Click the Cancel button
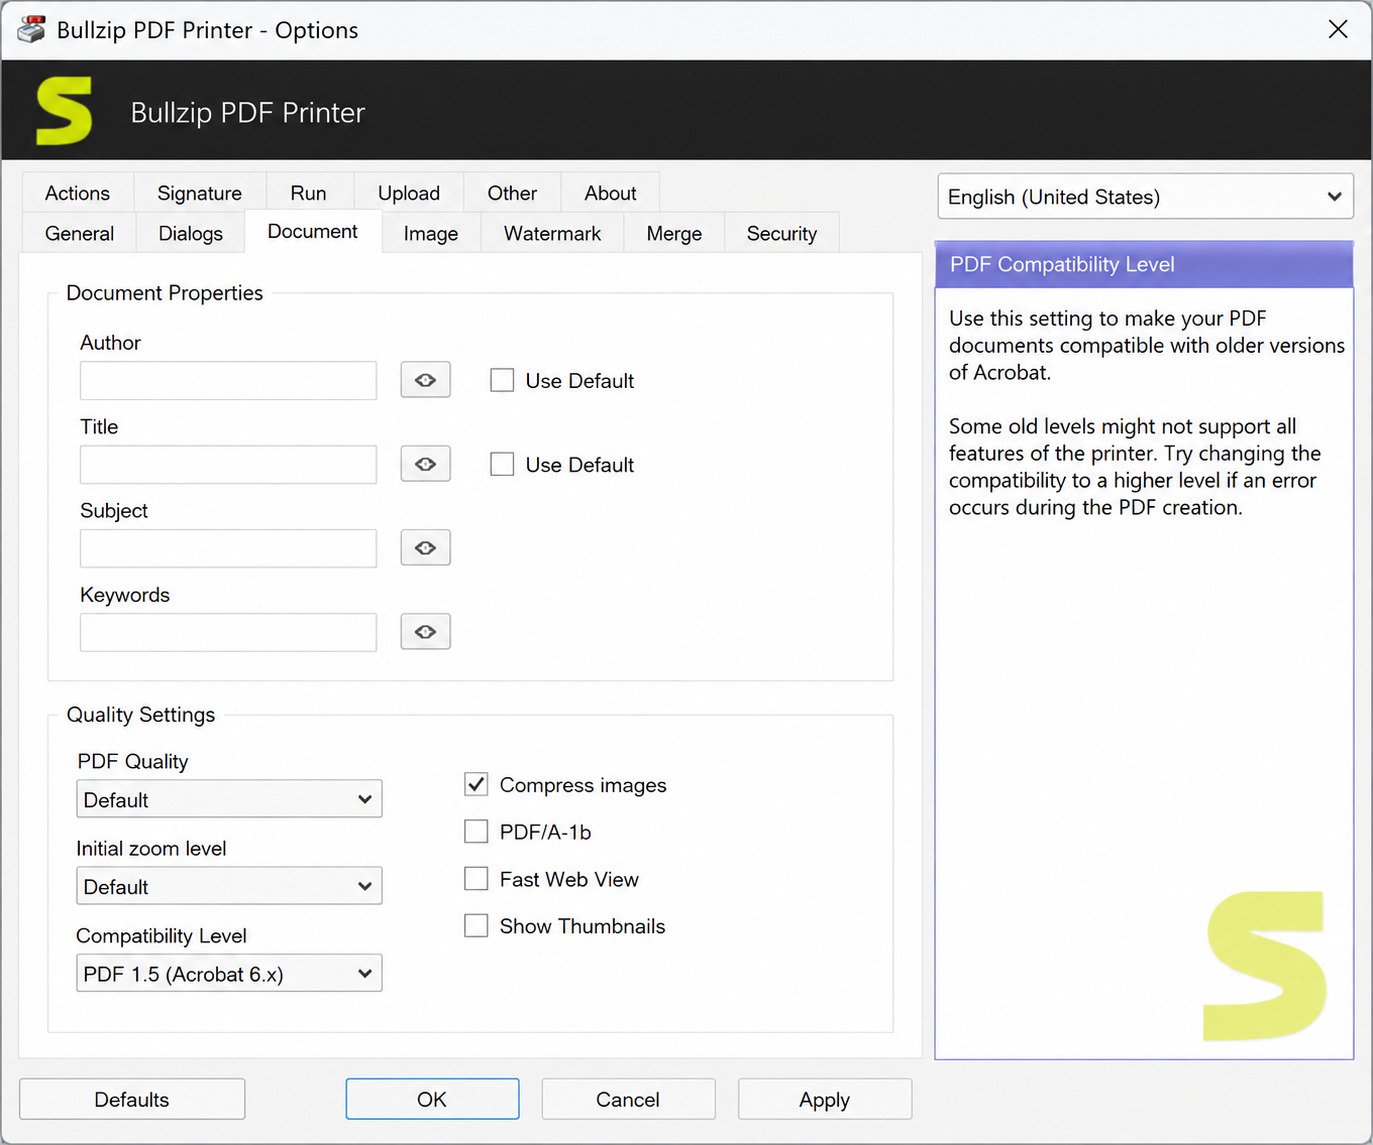Screen dimensions: 1373x1145 (x=628, y=1099)
